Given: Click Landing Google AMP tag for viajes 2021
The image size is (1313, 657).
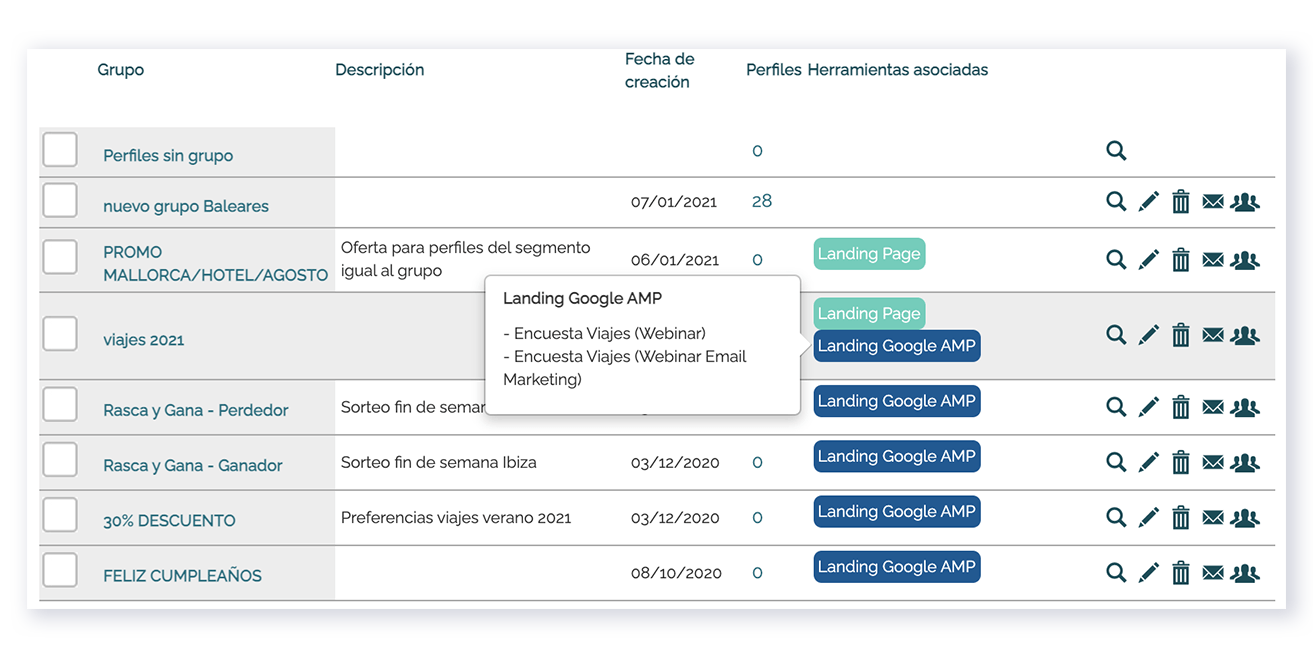Looking at the screenshot, I should pos(897,346).
